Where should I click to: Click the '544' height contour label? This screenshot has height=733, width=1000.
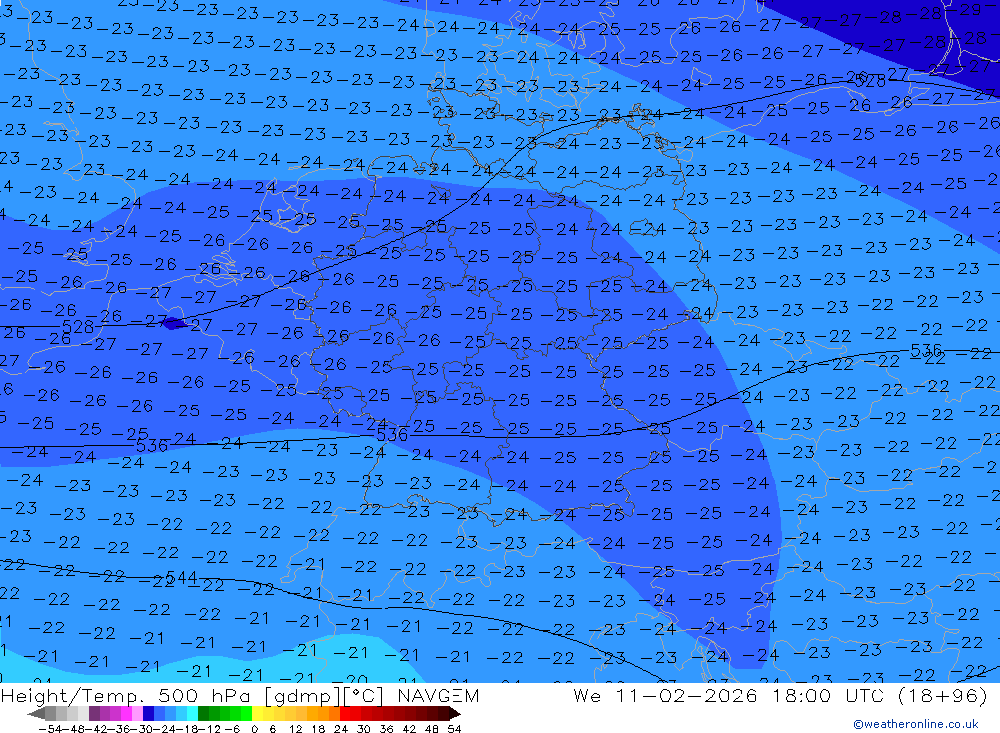pyautogui.click(x=181, y=578)
